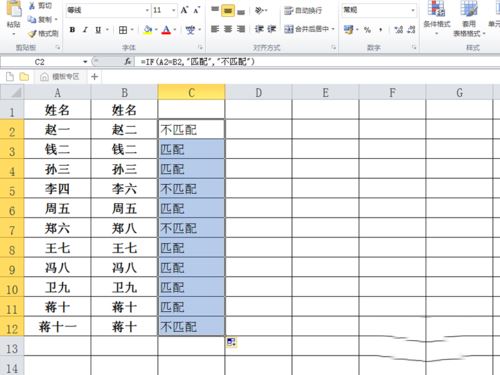Expand the font size combo box

pos(174,11)
